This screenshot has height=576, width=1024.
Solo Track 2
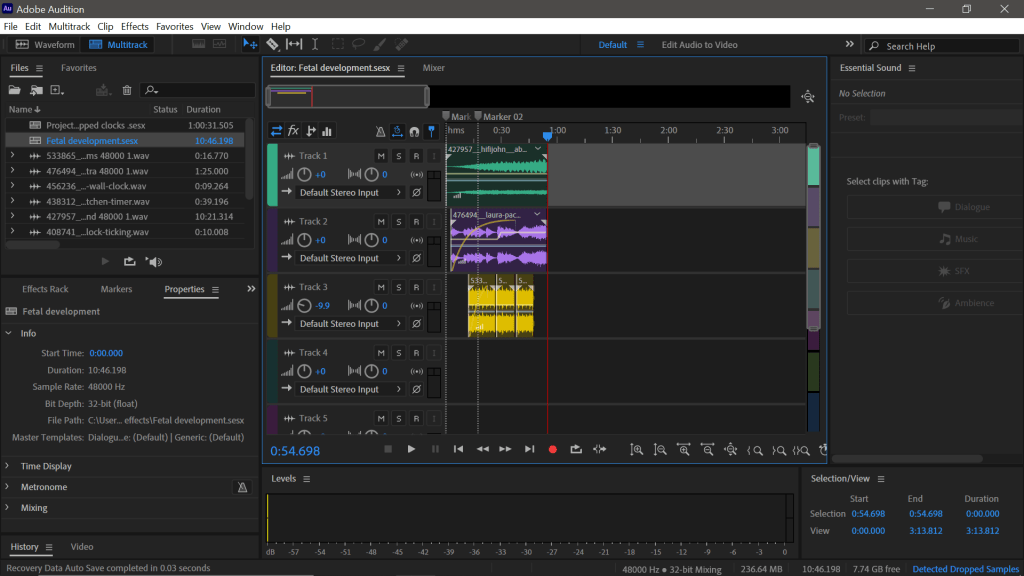click(398, 222)
